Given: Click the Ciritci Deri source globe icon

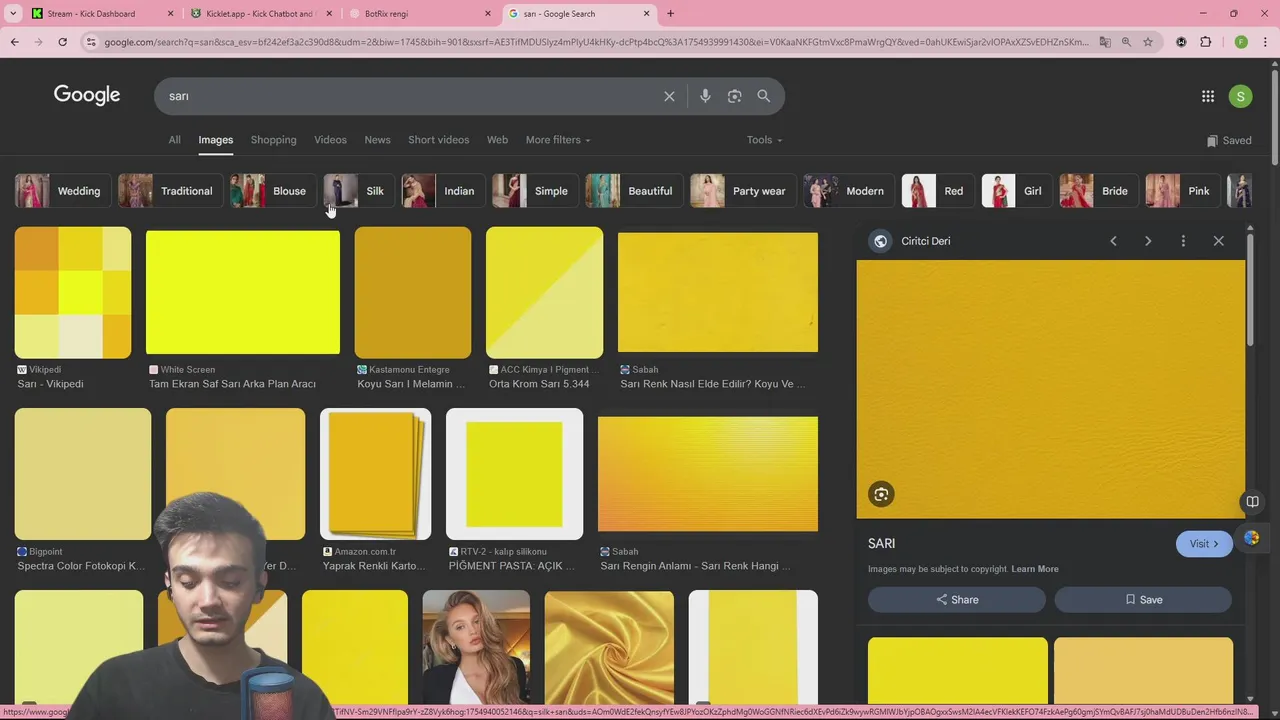Looking at the screenshot, I should coord(880,241).
